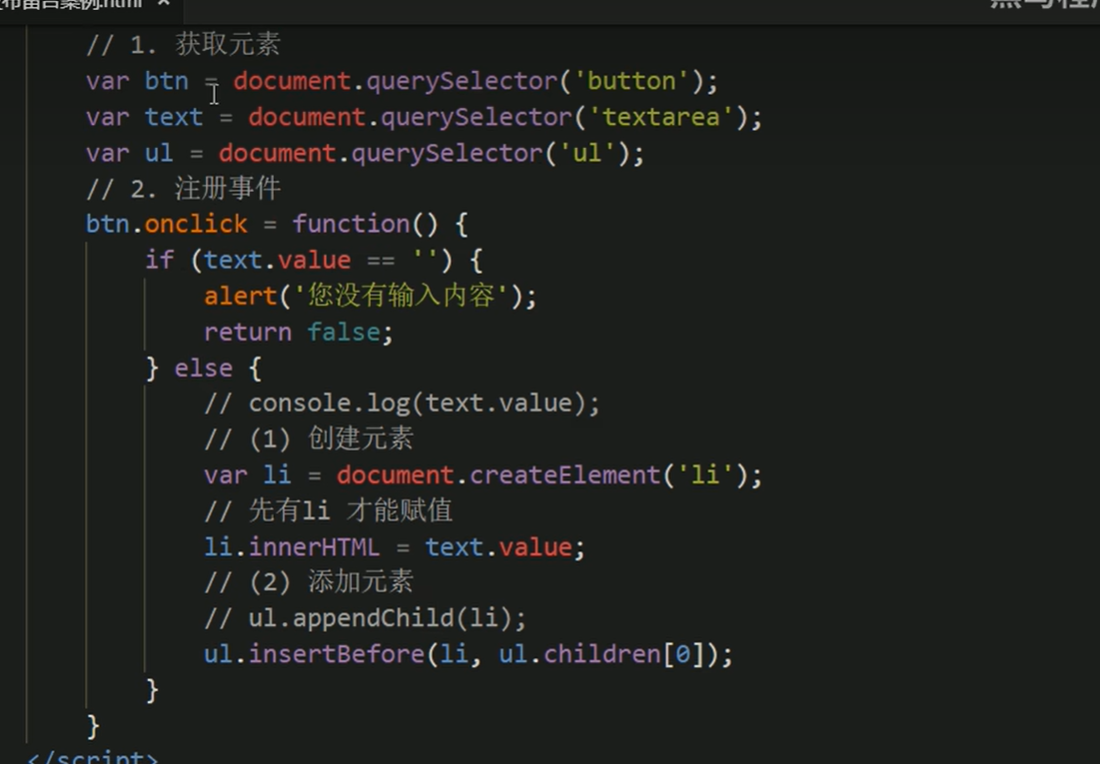This screenshot has height=764, width=1100.
Task: Click the 'li.innerHTML = text.value;' line
Action: (x=394, y=547)
